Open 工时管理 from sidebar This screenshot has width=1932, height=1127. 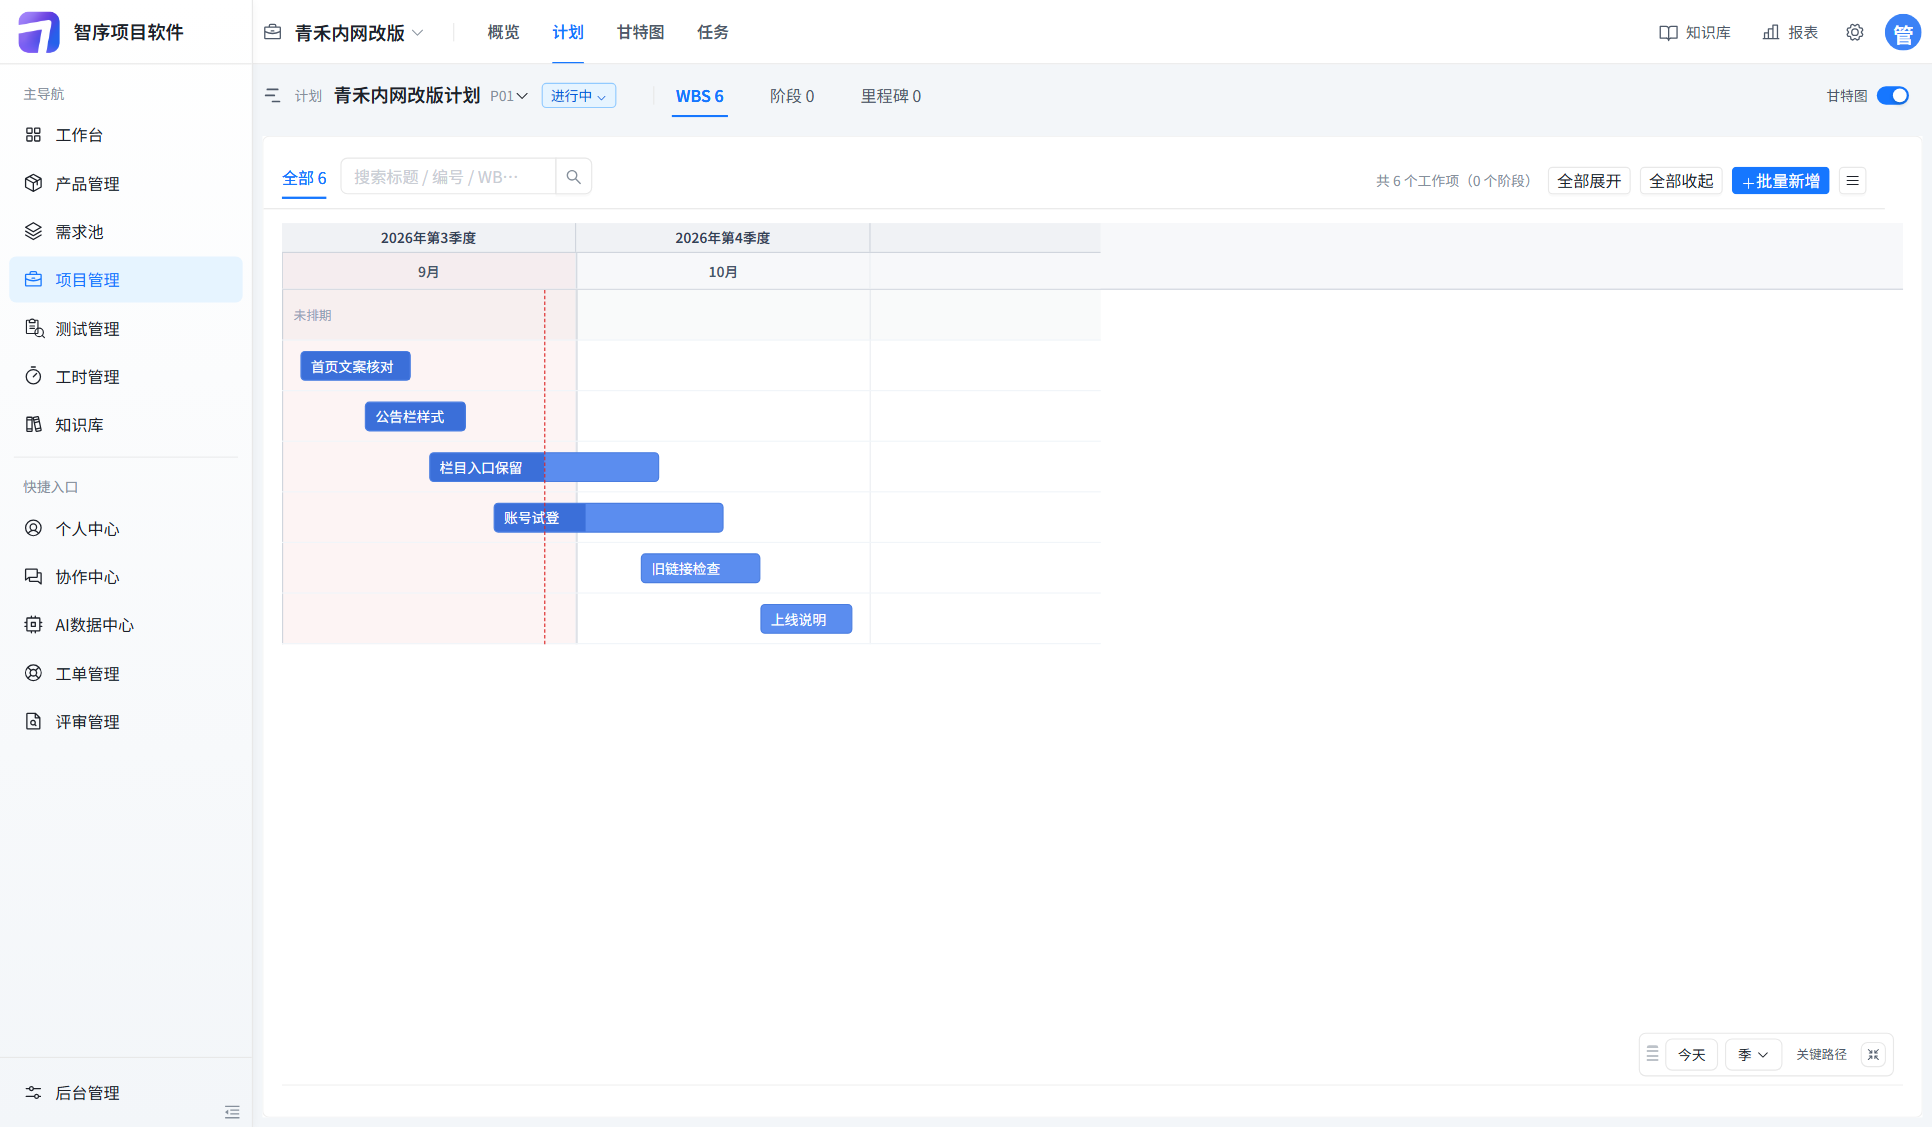pos(126,377)
